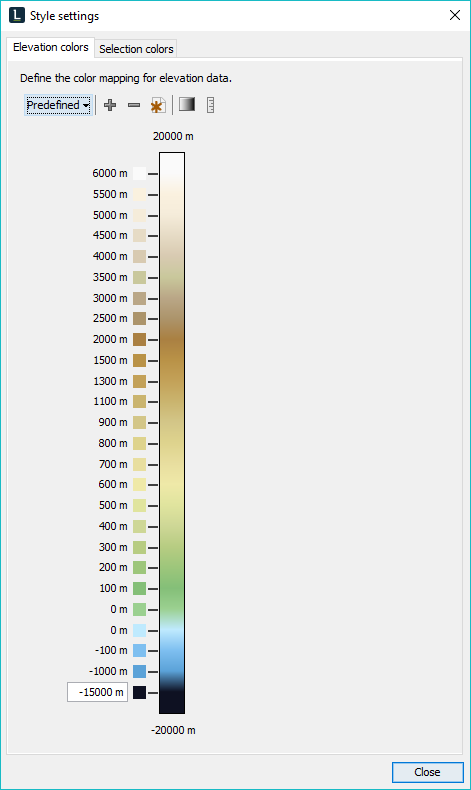Click the 6000 m color swatch
Viewport: 471px width, 790px height.
click(x=140, y=173)
